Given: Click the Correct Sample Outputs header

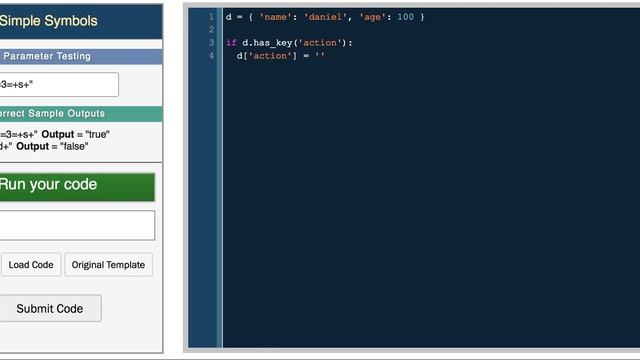Looking at the screenshot, I should [x=81, y=113].
